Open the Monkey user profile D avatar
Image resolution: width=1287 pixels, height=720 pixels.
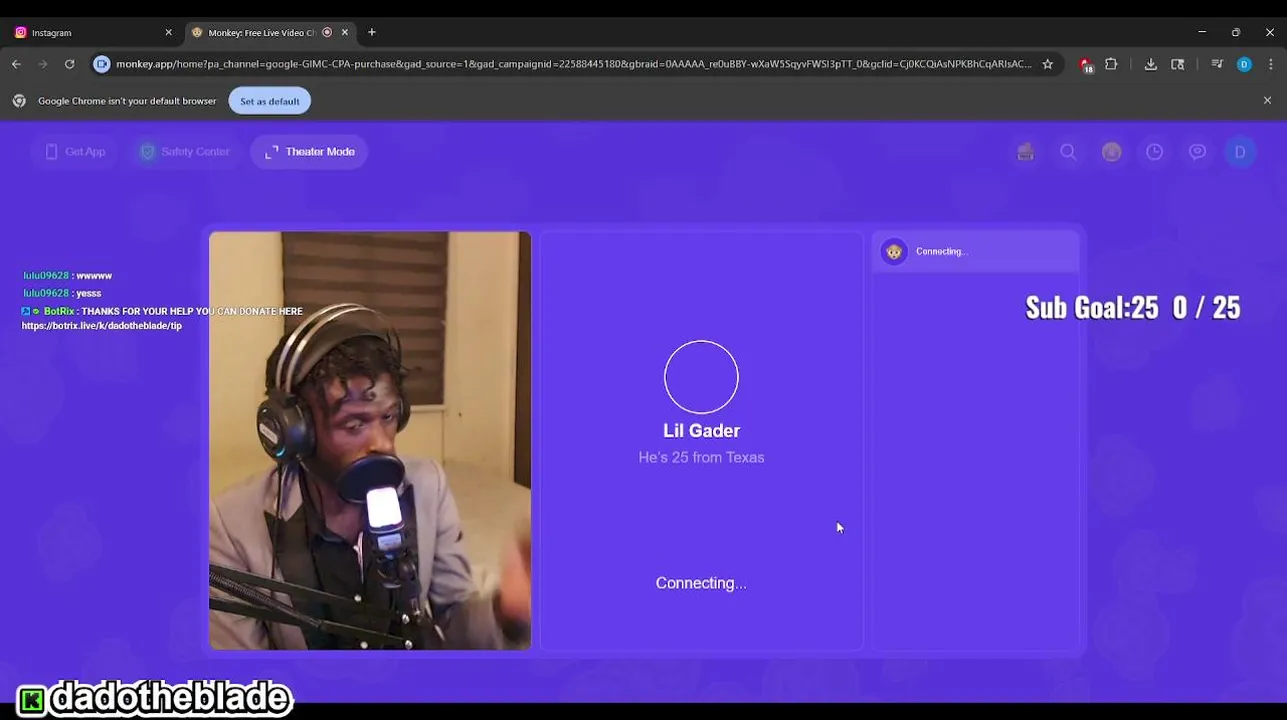[1240, 152]
